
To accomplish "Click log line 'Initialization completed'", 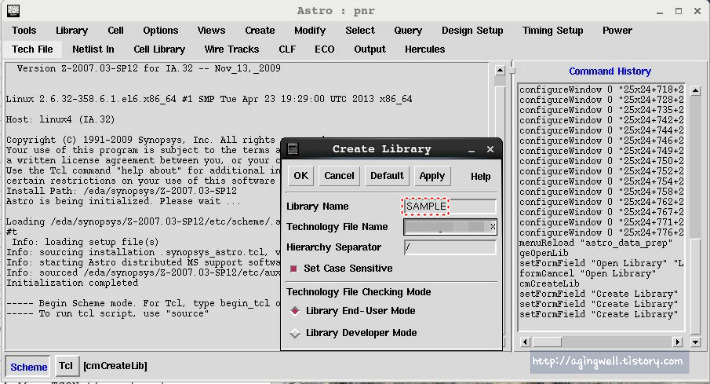I will tap(72, 283).
